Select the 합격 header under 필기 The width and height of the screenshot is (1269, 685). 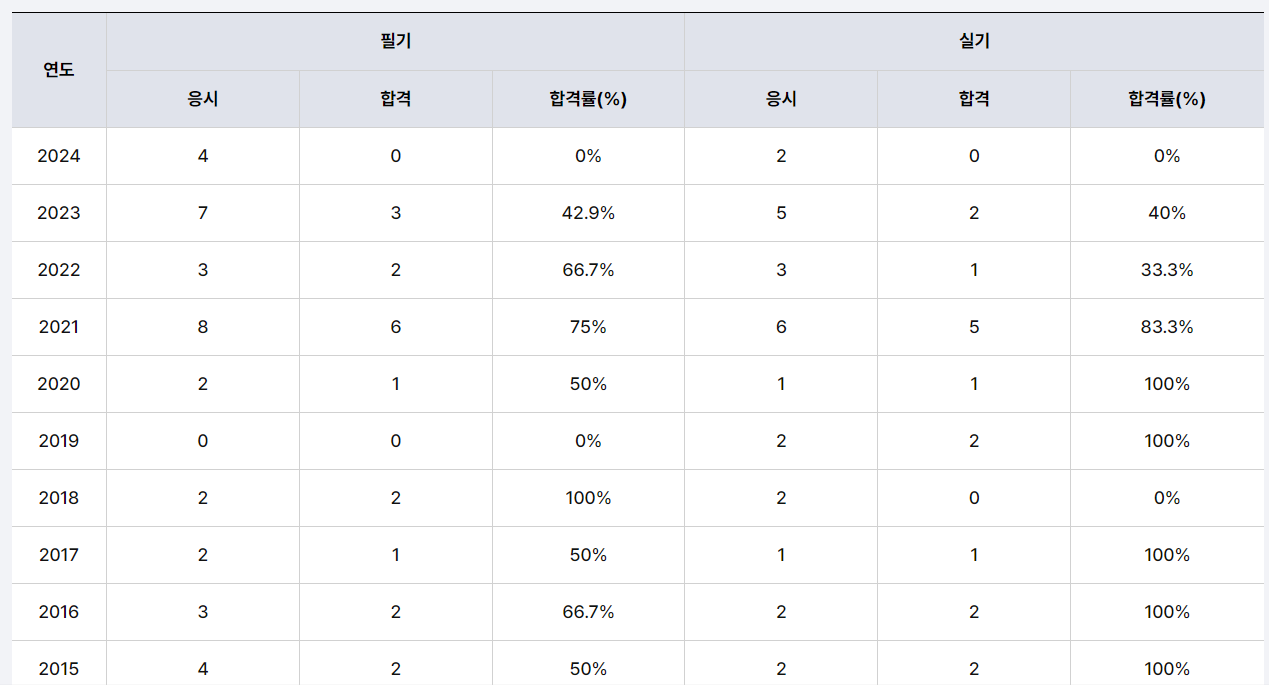point(395,99)
